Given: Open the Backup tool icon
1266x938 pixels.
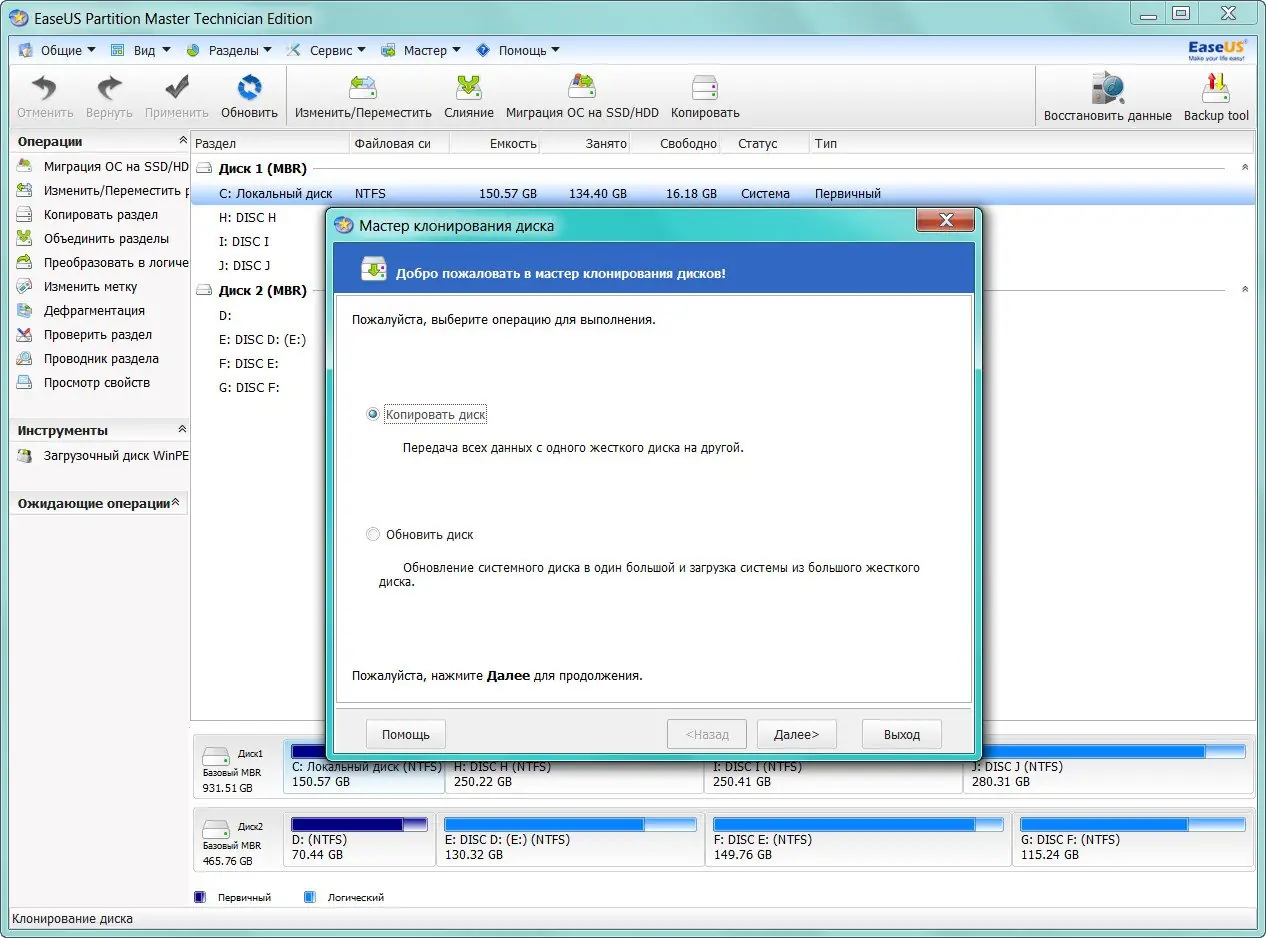Looking at the screenshot, I should pos(1216,89).
